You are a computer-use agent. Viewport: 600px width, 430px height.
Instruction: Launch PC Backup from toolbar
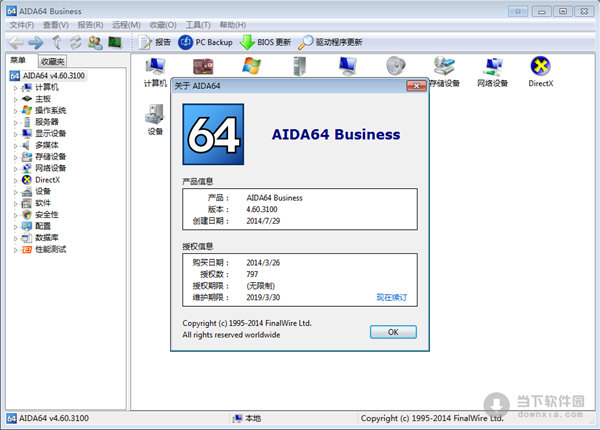point(205,42)
